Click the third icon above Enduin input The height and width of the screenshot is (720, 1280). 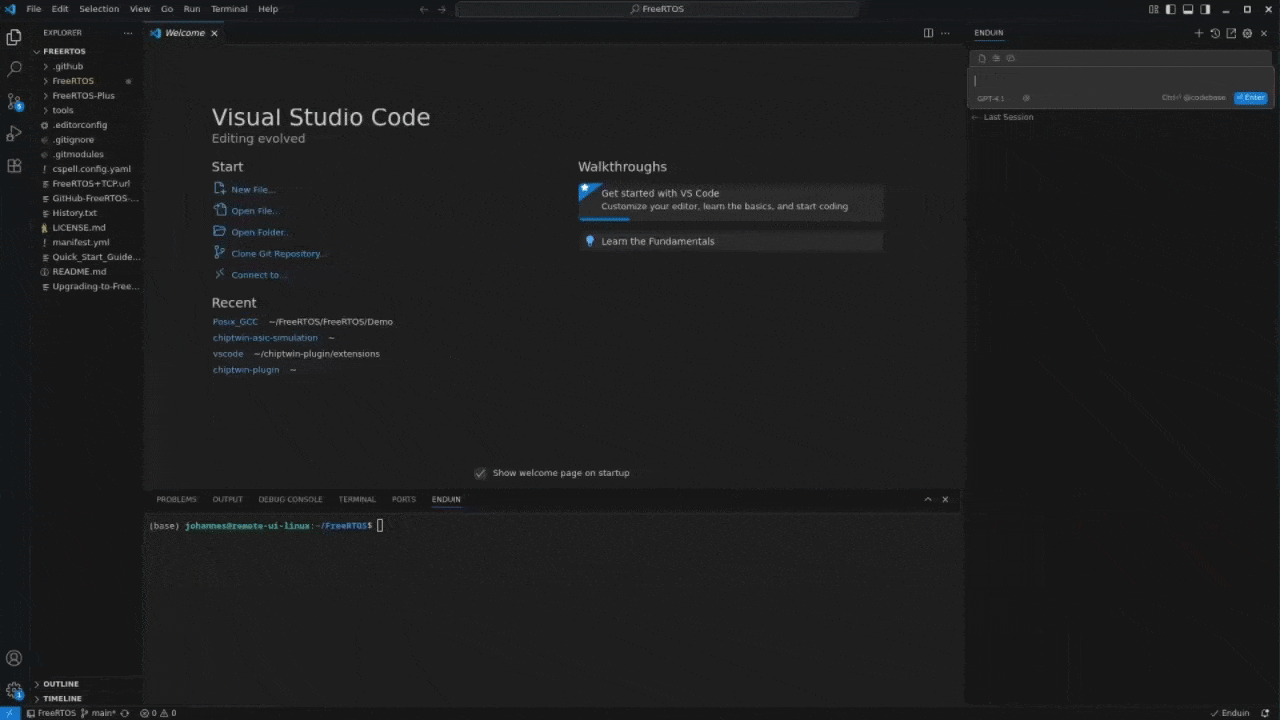pyautogui.click(x=1010, y=58)
